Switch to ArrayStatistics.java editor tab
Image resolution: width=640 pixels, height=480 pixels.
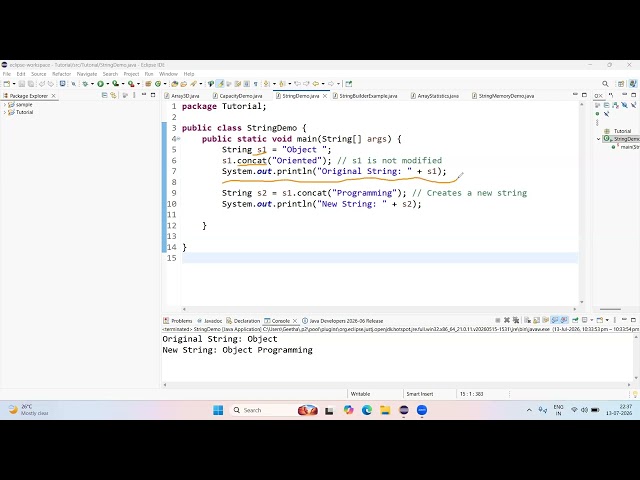[x=435, y=96]
